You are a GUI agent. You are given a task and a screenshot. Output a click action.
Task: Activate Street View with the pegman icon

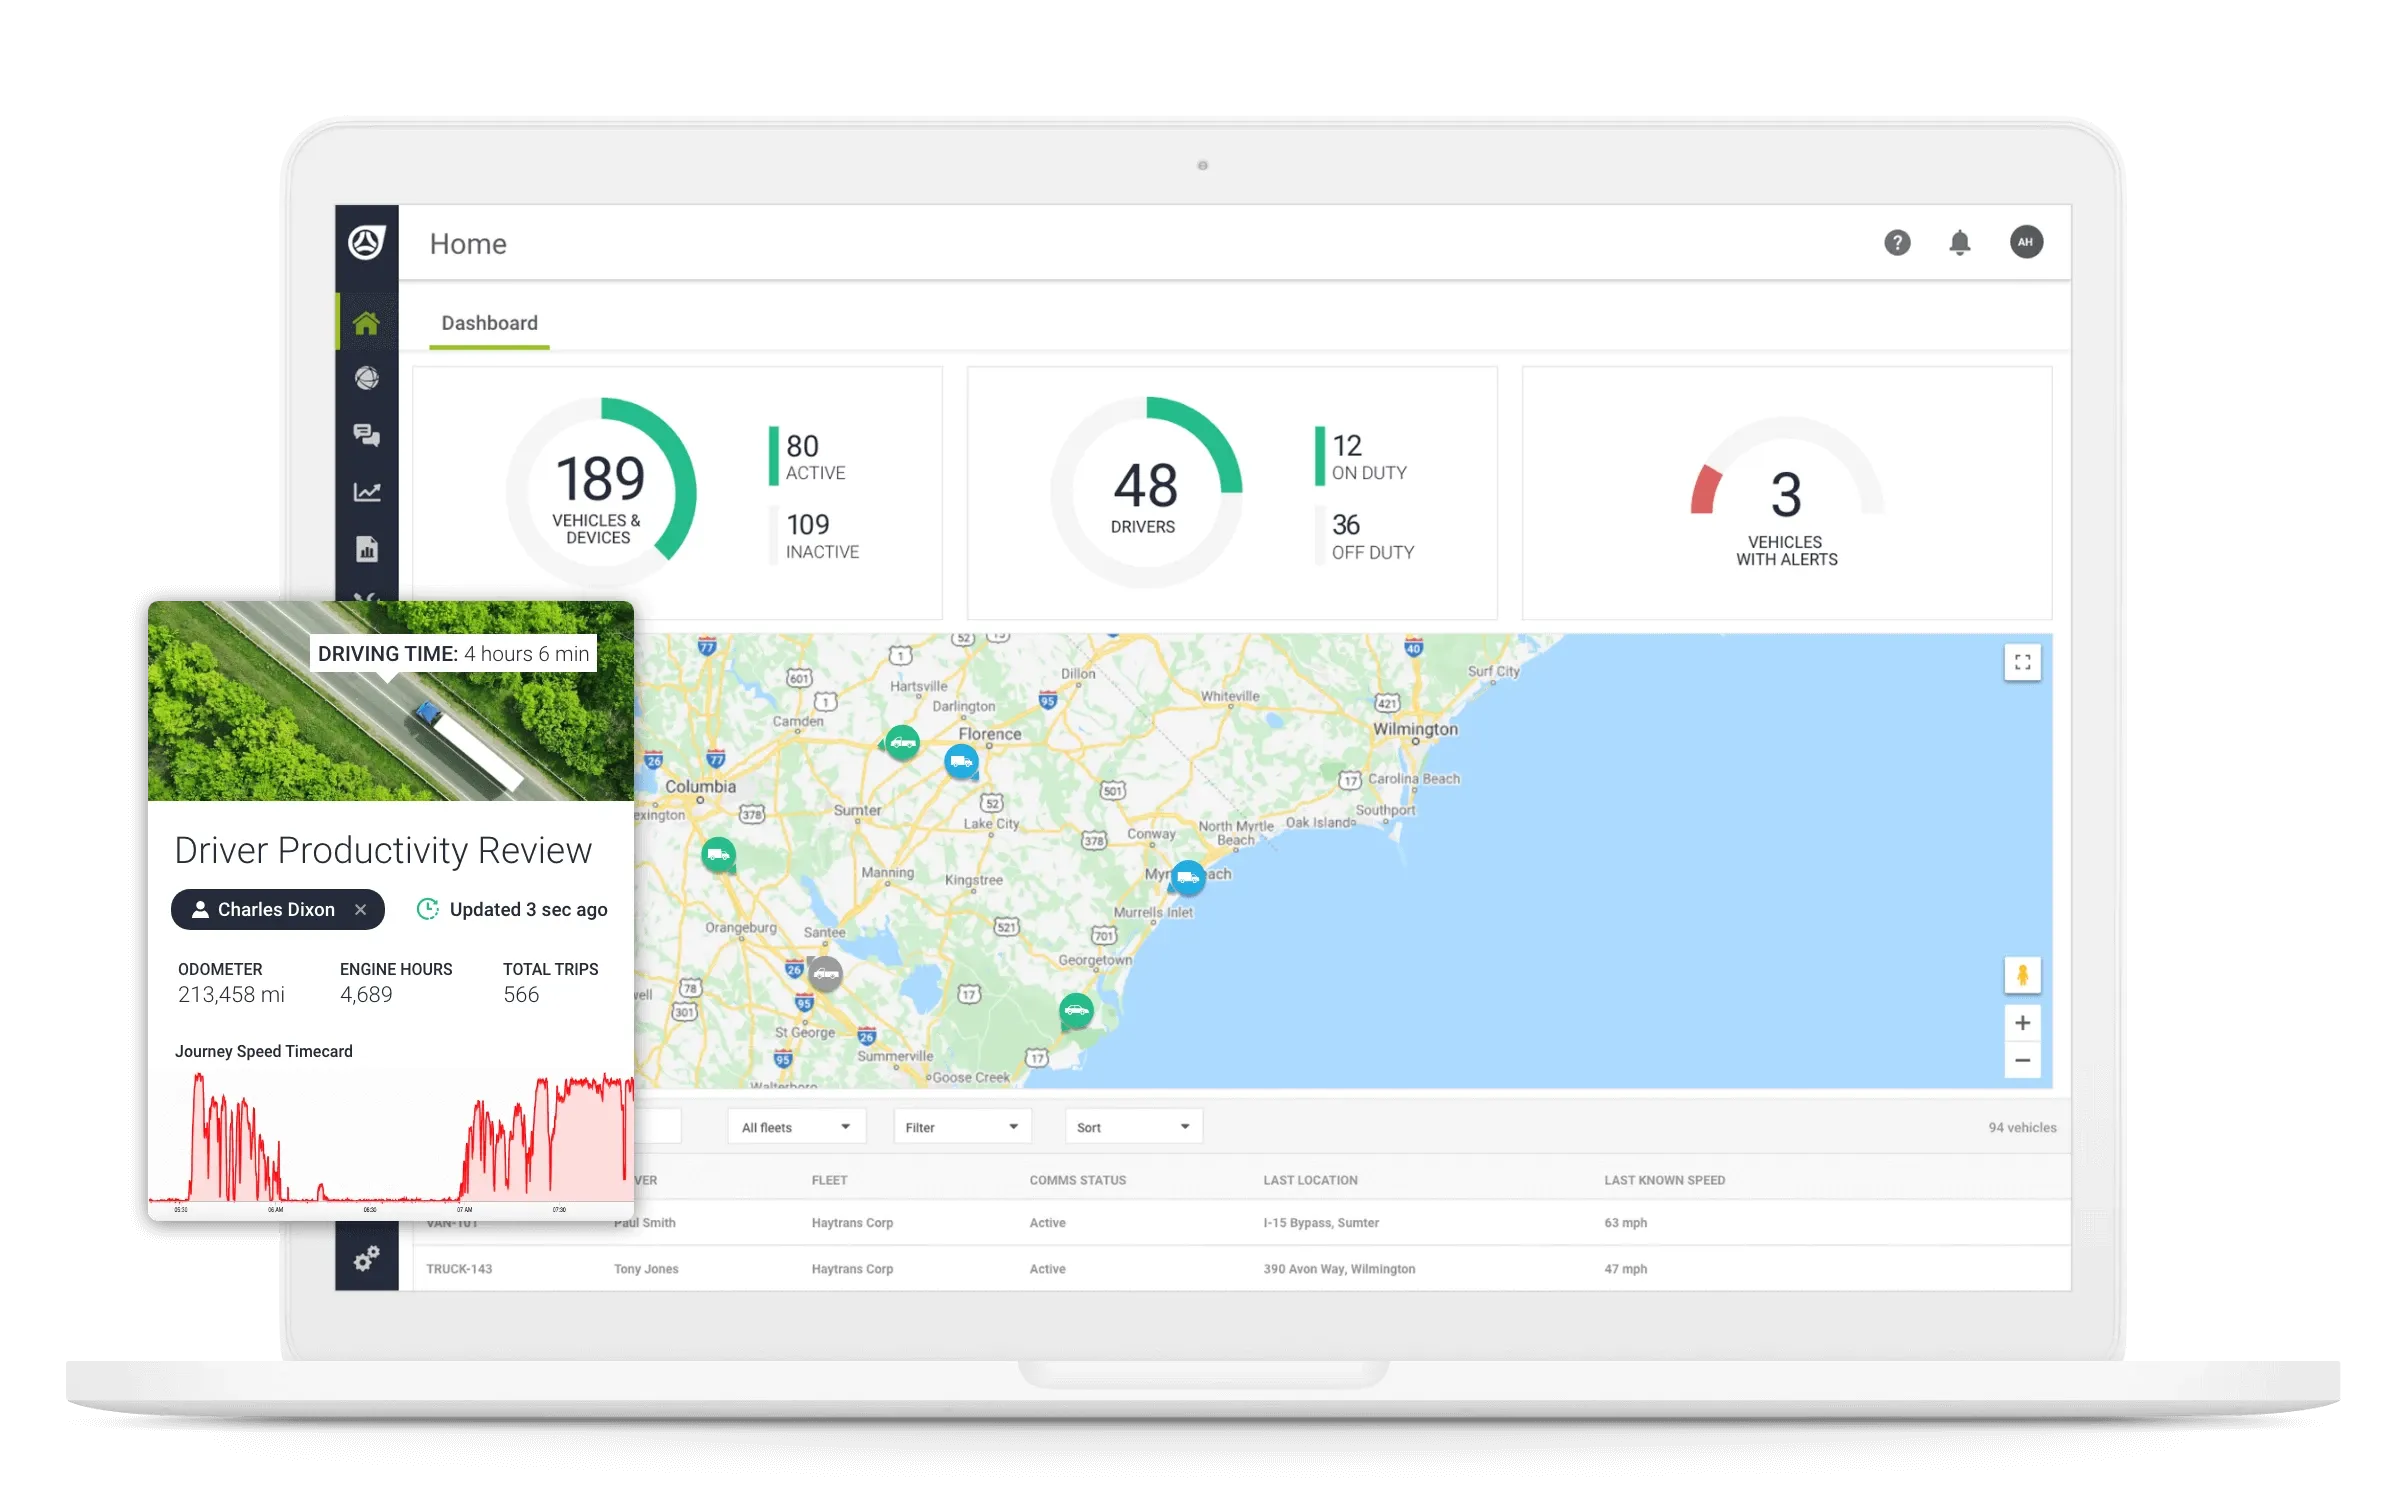2023,975
